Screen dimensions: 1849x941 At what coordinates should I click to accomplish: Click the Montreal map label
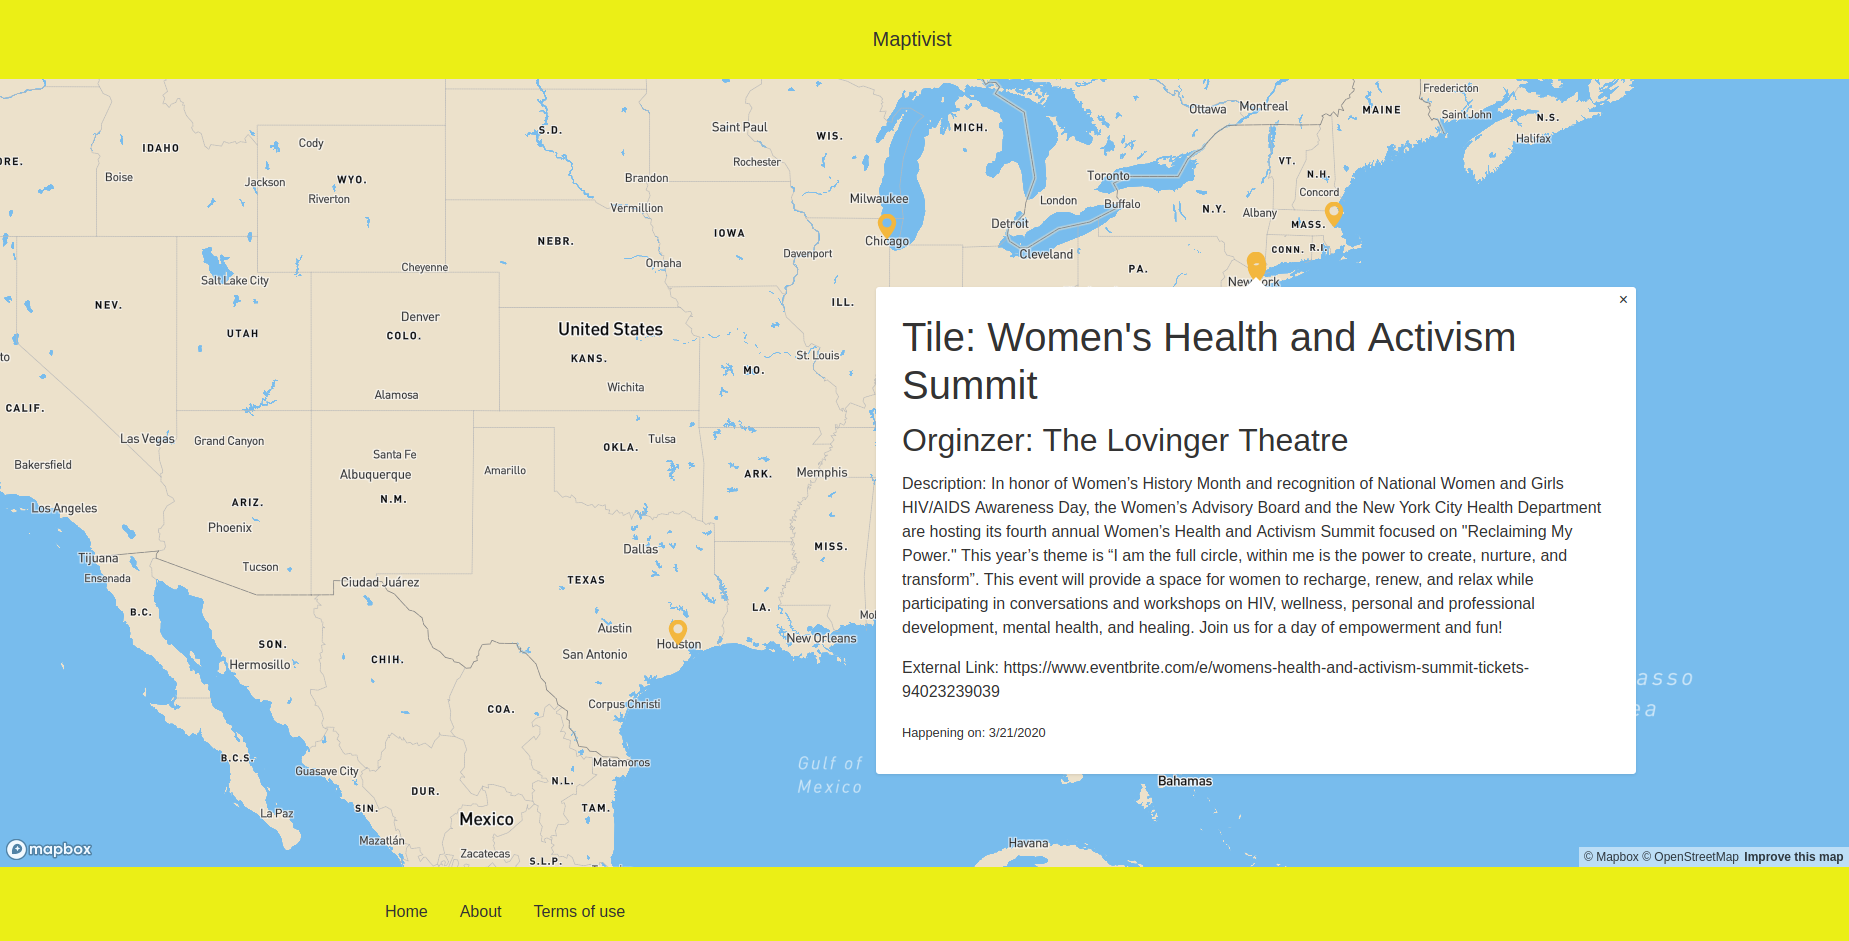tap(1264, 106)
